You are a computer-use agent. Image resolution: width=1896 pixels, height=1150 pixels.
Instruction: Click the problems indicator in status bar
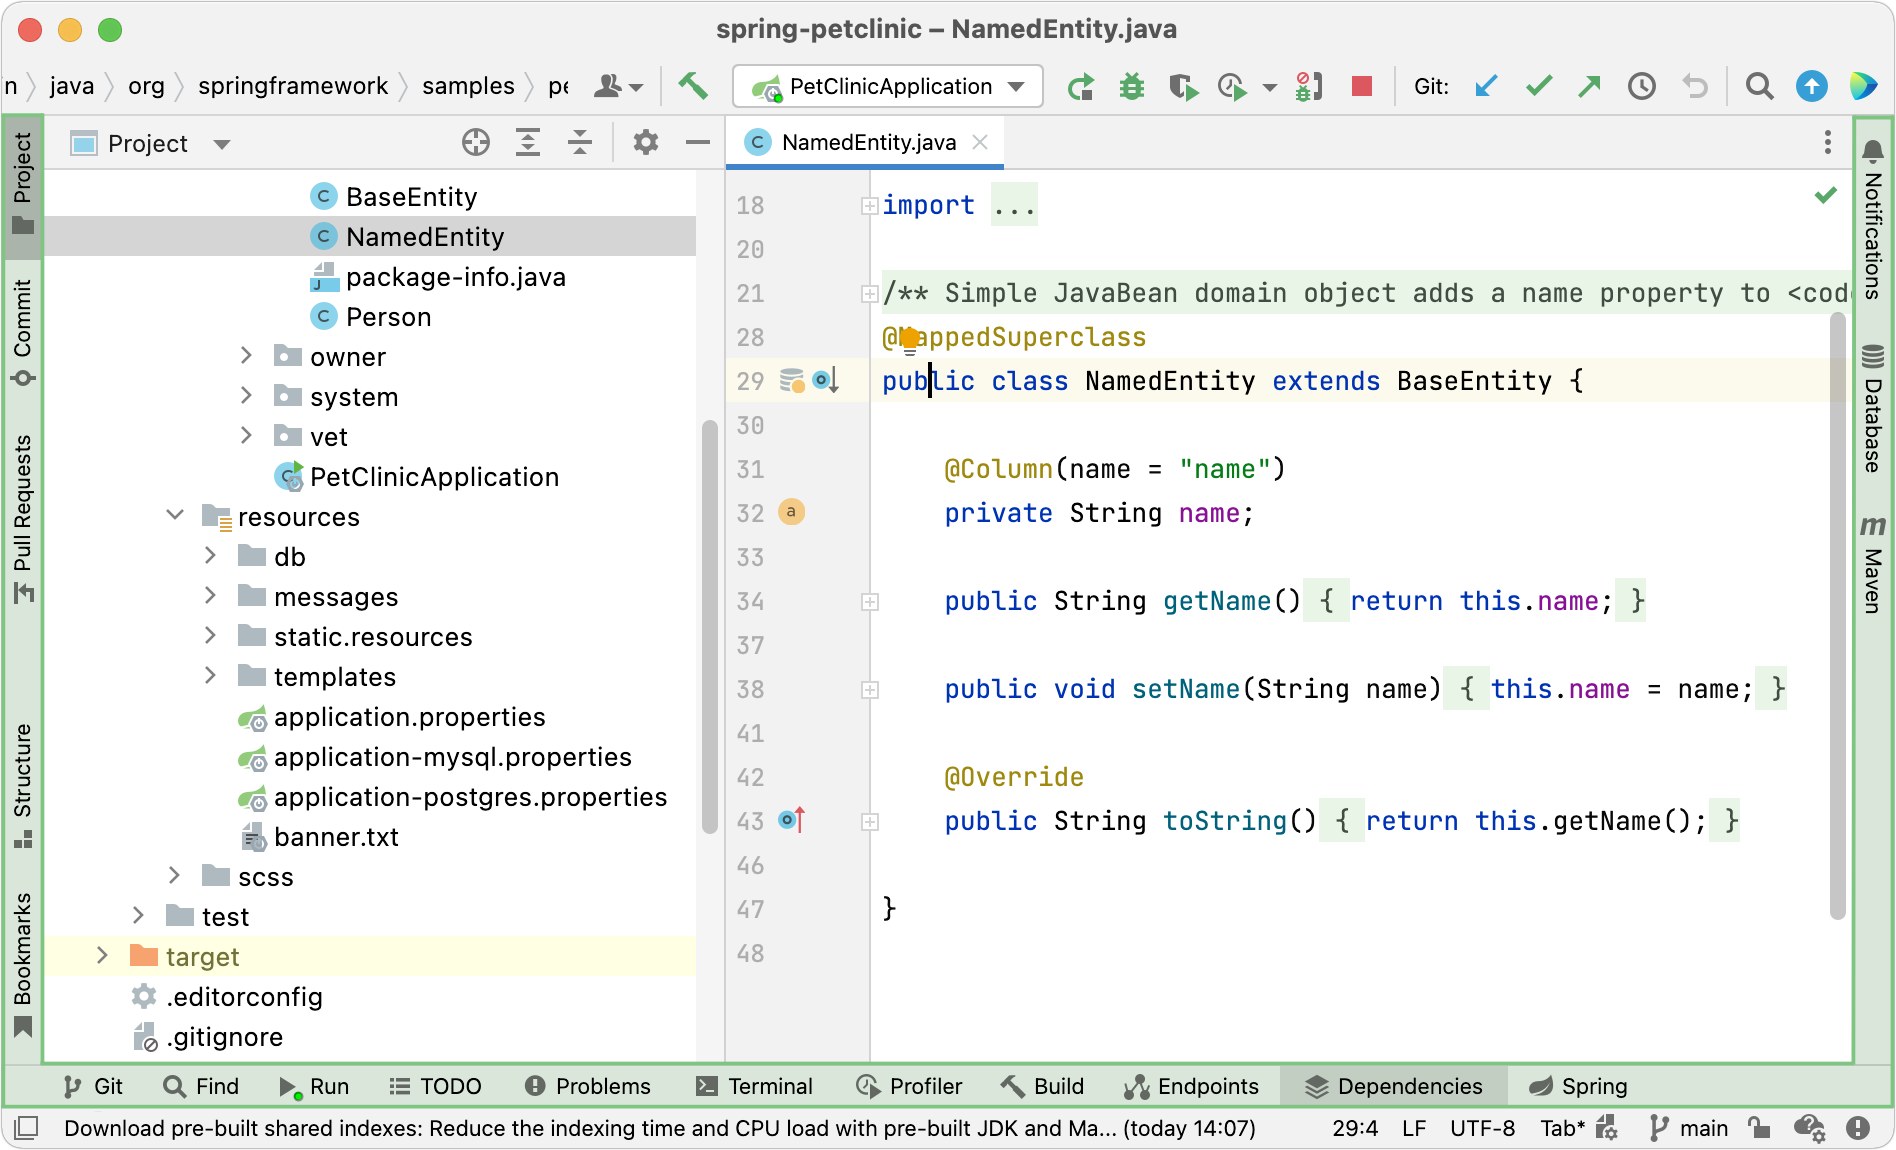pyautogui.click(x=1858, y=1129)
